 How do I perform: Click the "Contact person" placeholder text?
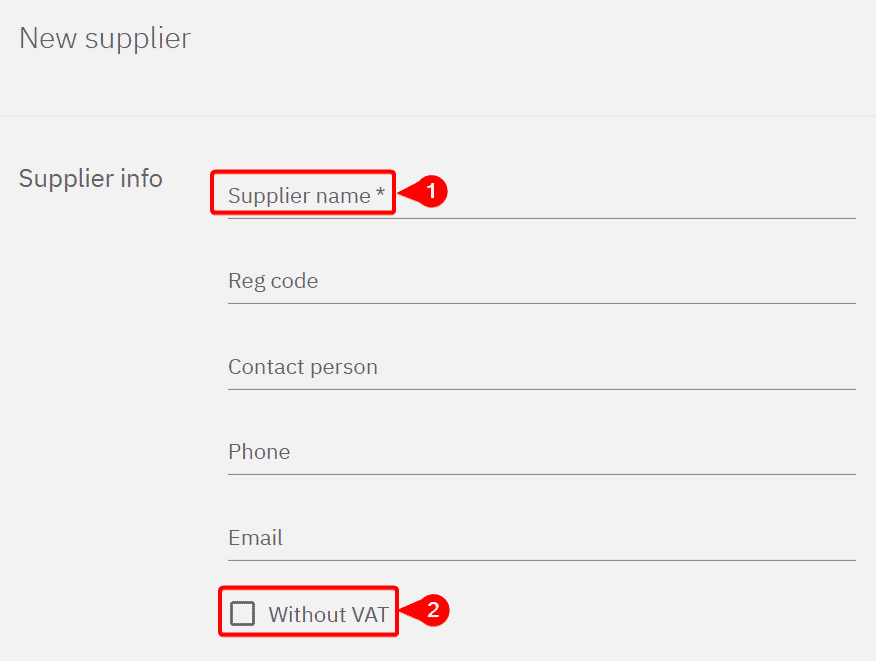click(x=303, y=367)
